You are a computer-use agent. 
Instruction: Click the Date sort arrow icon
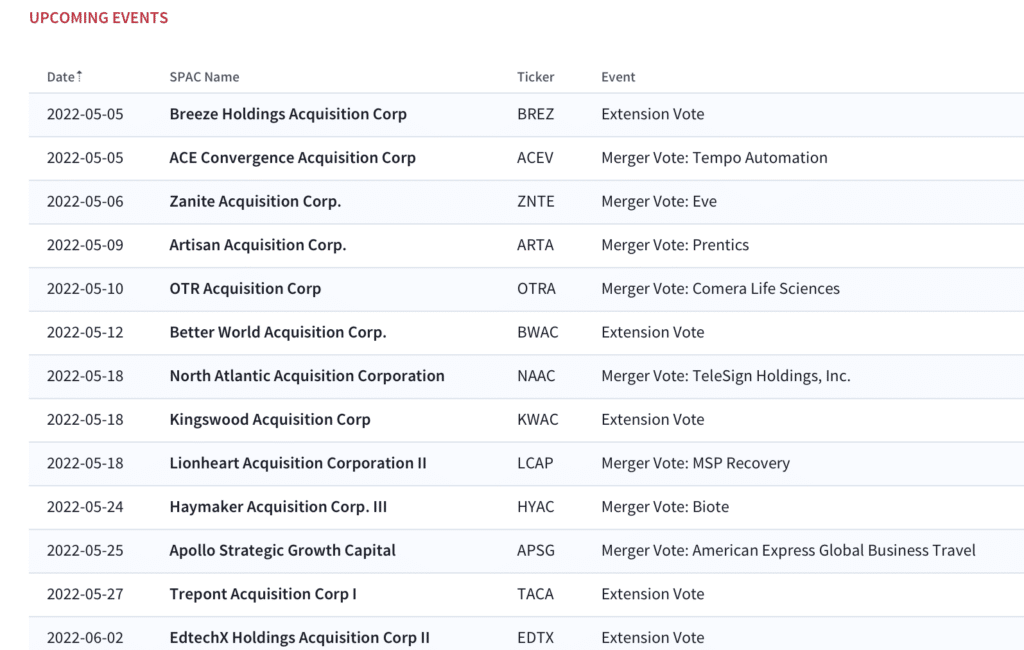click(x=80, y=76)
